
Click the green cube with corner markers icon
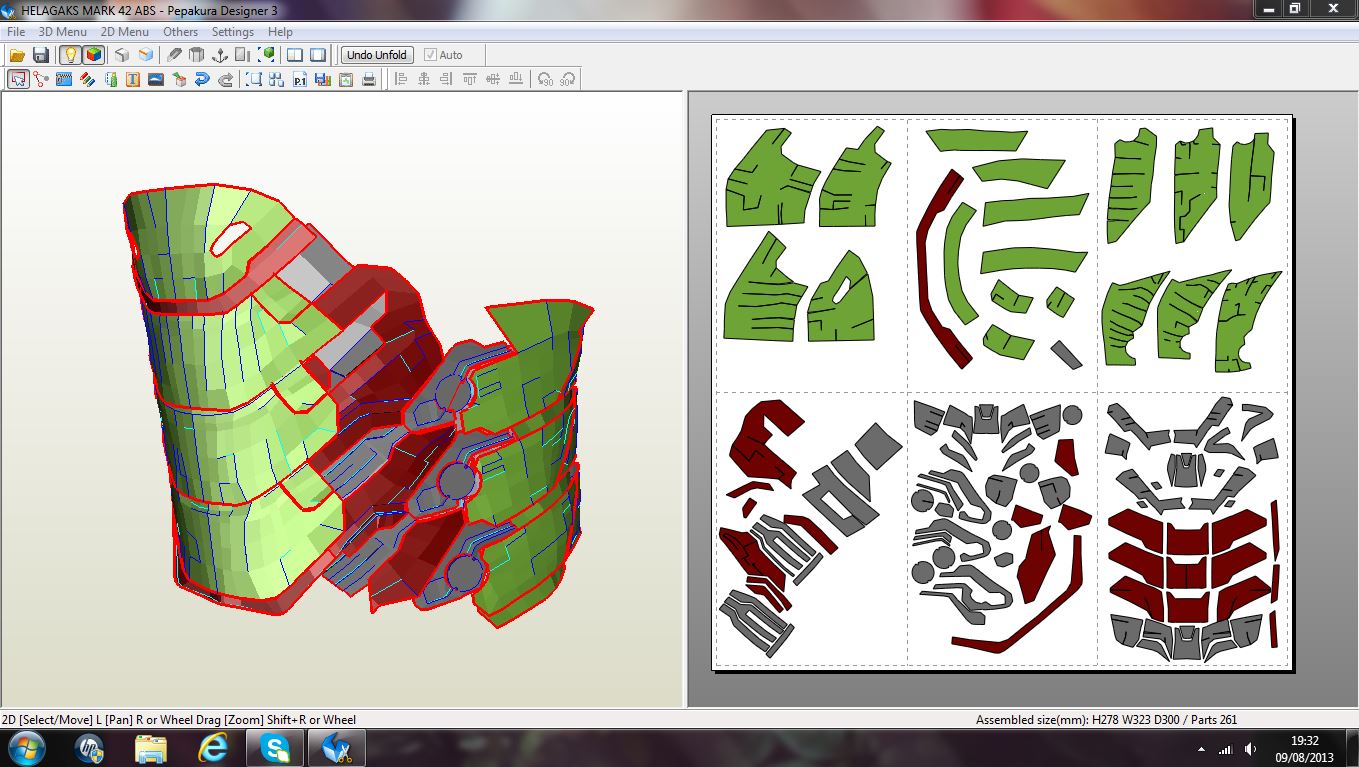pyautogui.click(x=266, y=55)
